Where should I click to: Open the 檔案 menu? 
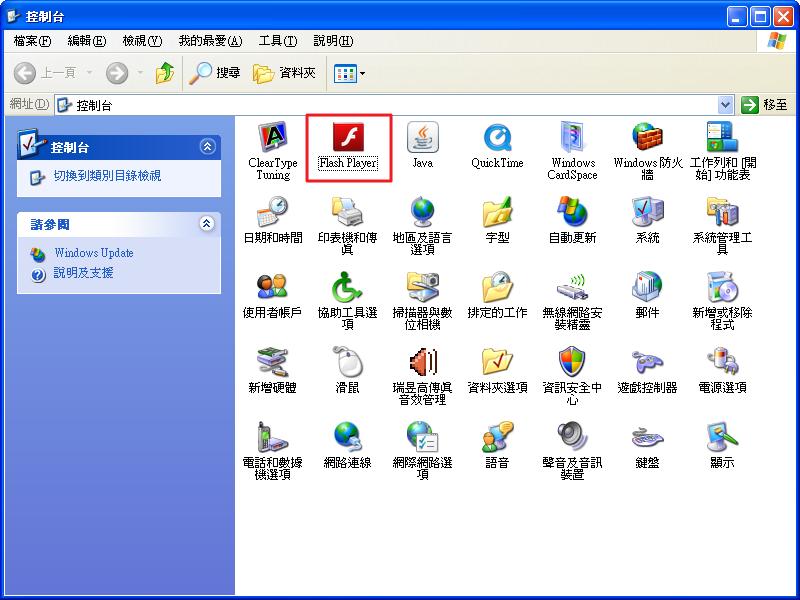click(x=32, y=41)
